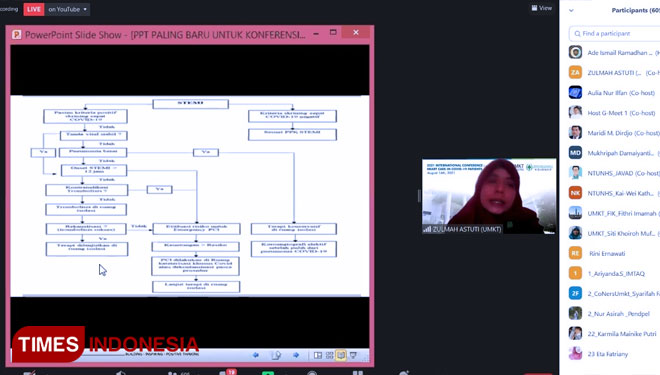Advance slide with blue right arrow
The height and width of the screenshot is (375, 660).
296,355
